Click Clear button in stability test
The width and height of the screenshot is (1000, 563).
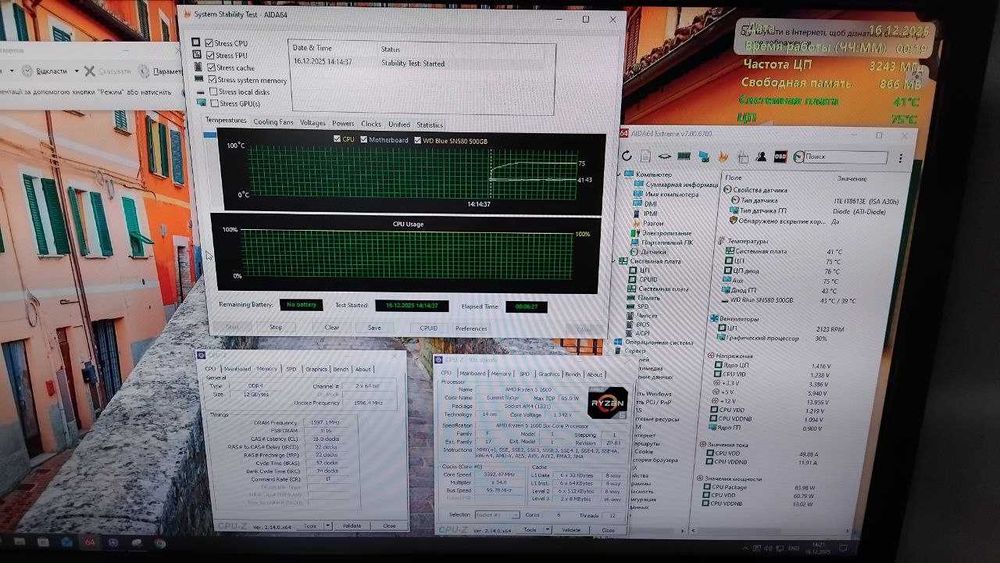332,327
